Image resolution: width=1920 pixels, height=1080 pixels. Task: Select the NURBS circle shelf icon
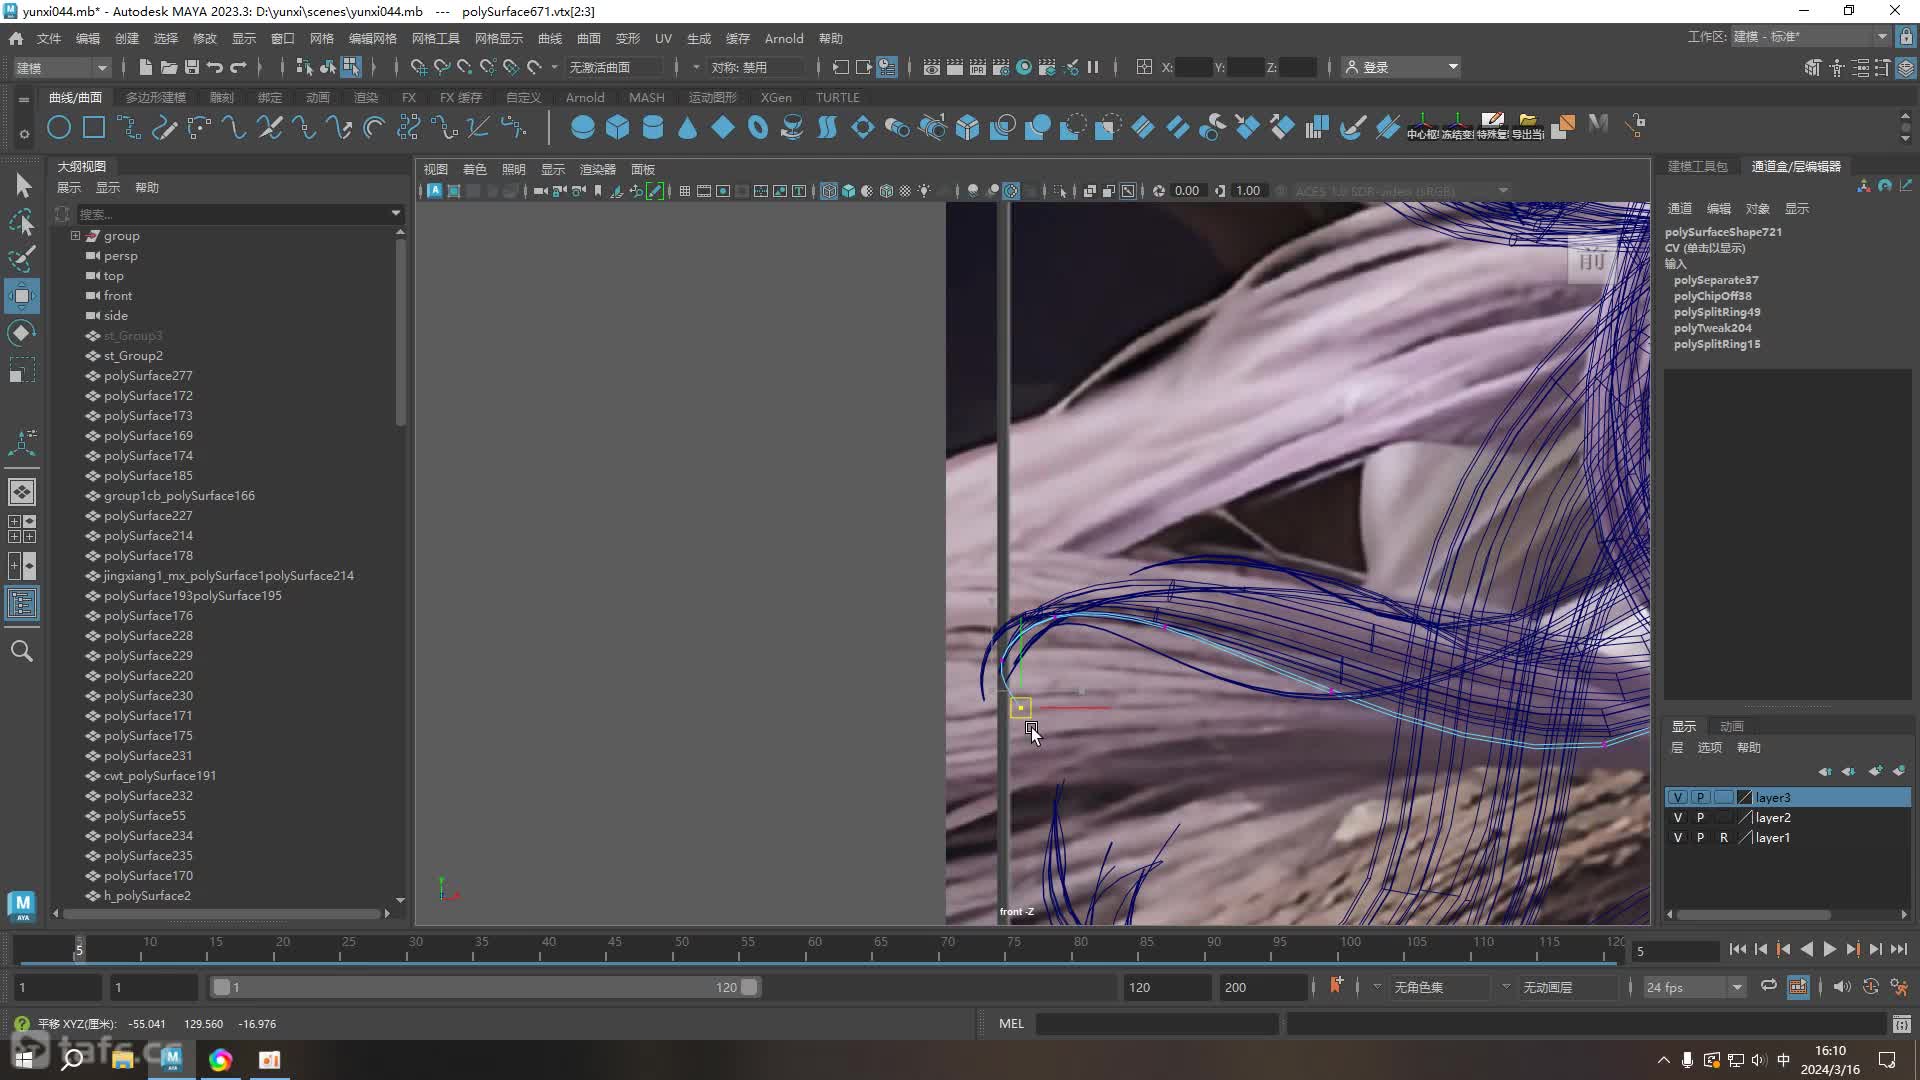coord(59,127)
